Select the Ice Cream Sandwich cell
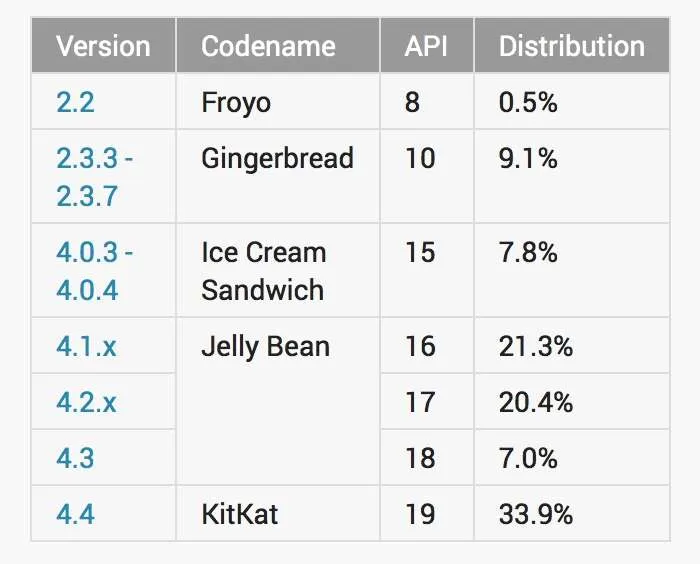The width and height of the screenshot is (700, 564). (x=278, y=271)
